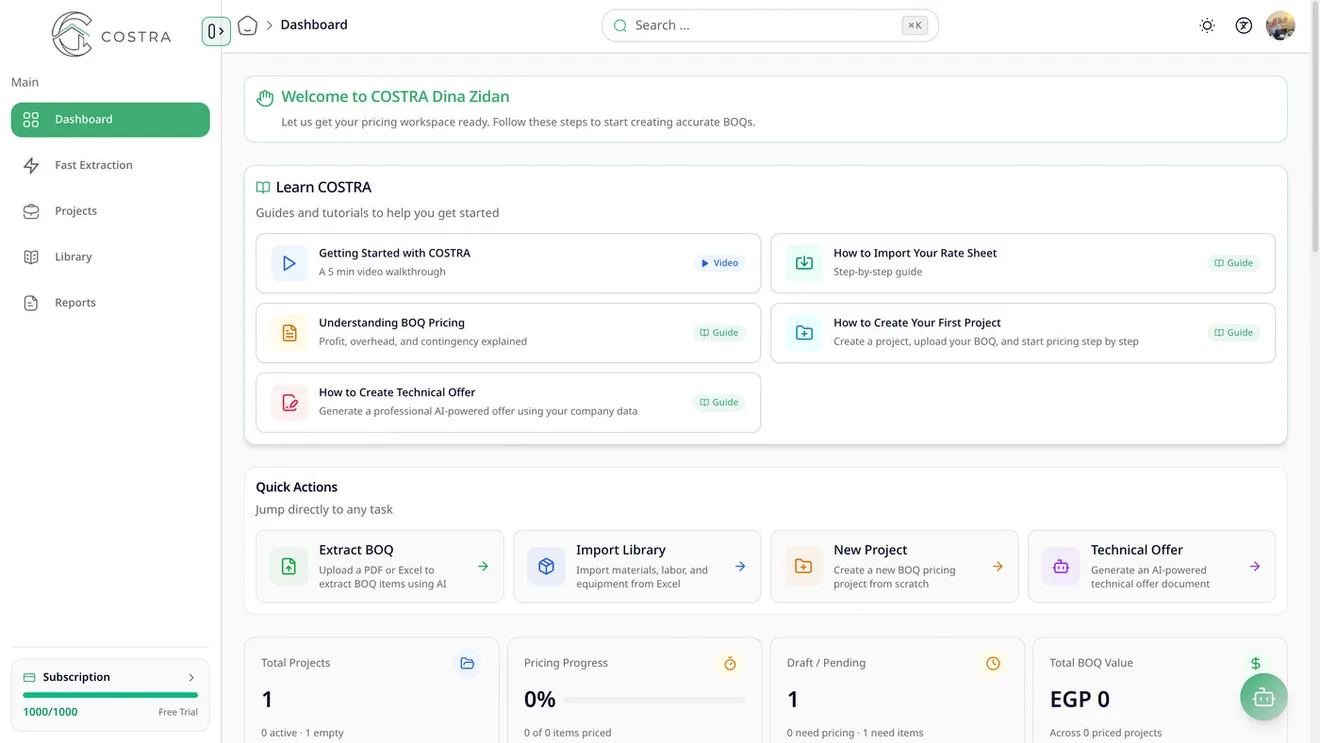Open the AI assistant chat bubble
The image size is (1320, 743).
pos(1264,697)
